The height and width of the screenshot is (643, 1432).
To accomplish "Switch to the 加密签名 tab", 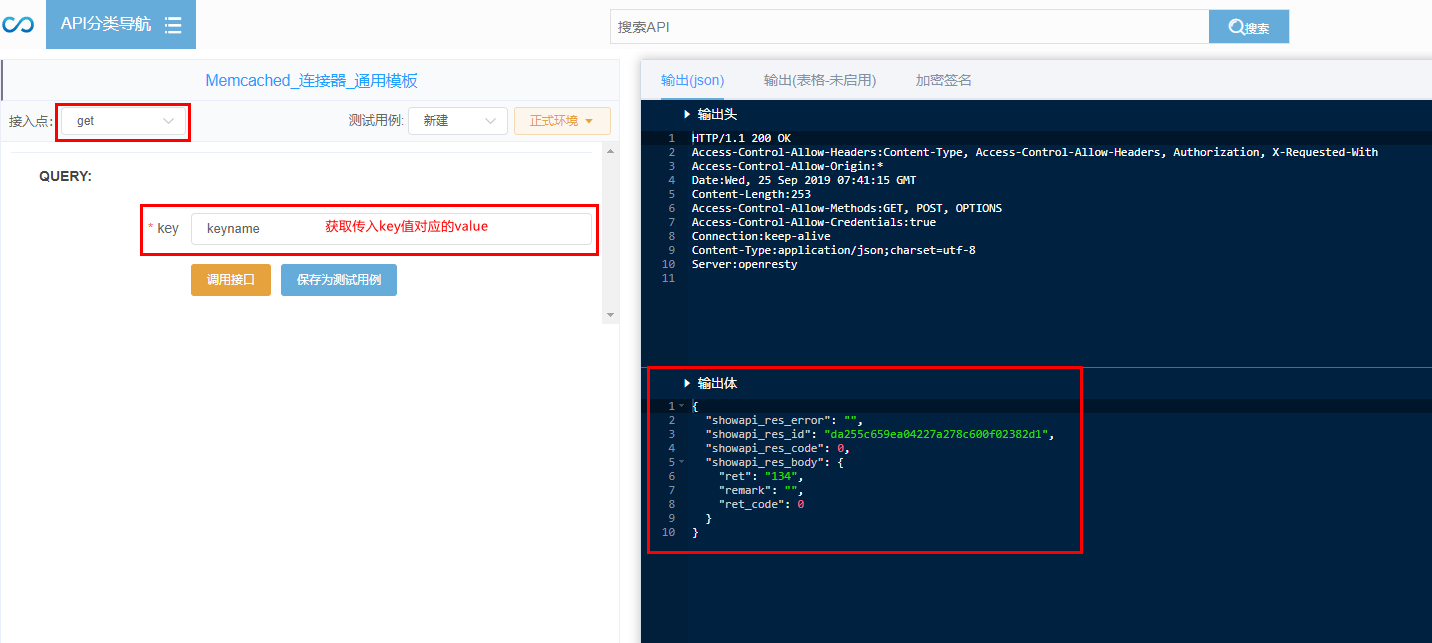I will coord(944,80).
